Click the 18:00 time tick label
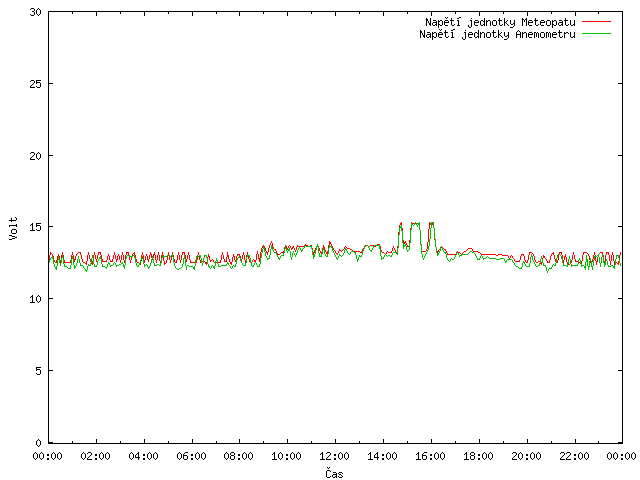640x480 pixels. point(478,456)
